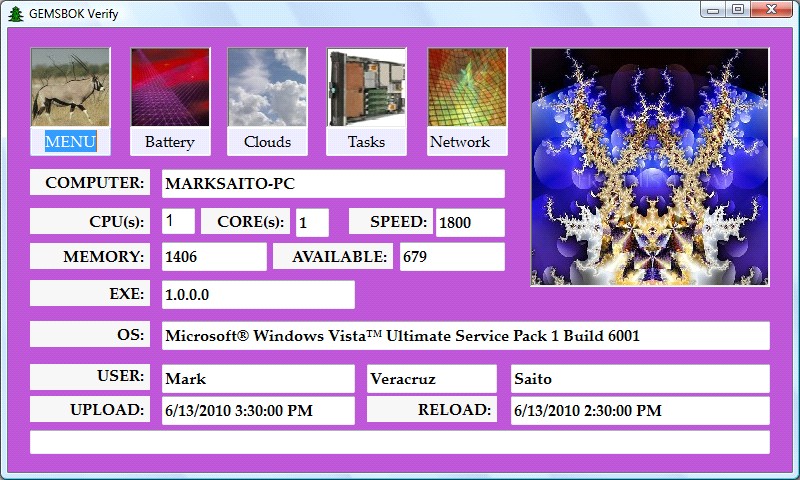Select the middle name field Veracruz
800x480 pixels.
[432, 378]
